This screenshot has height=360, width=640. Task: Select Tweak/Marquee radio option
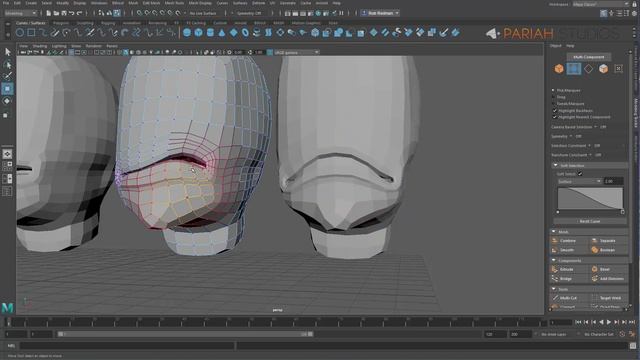click(x=553, y=104)
